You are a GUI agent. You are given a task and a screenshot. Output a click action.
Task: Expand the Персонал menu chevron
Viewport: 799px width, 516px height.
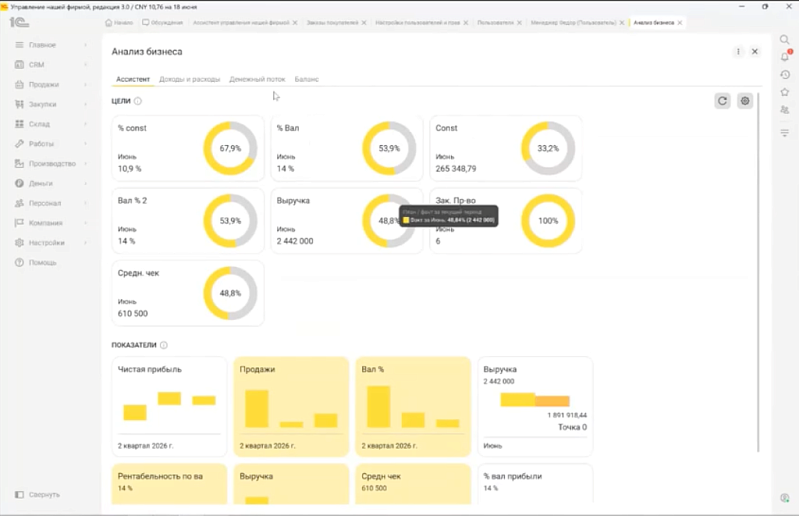[85, 203]
